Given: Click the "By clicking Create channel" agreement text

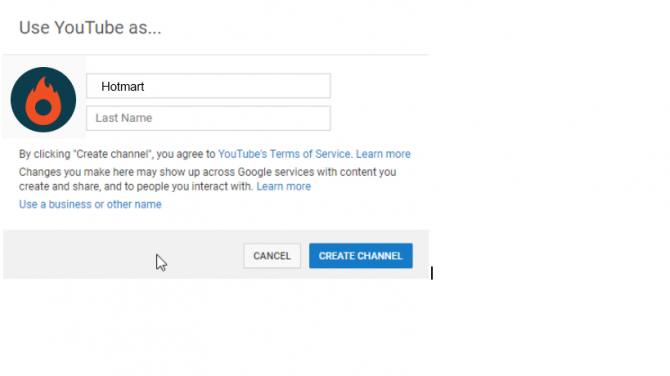Looking at the screenshot, I should coord(117,154).
